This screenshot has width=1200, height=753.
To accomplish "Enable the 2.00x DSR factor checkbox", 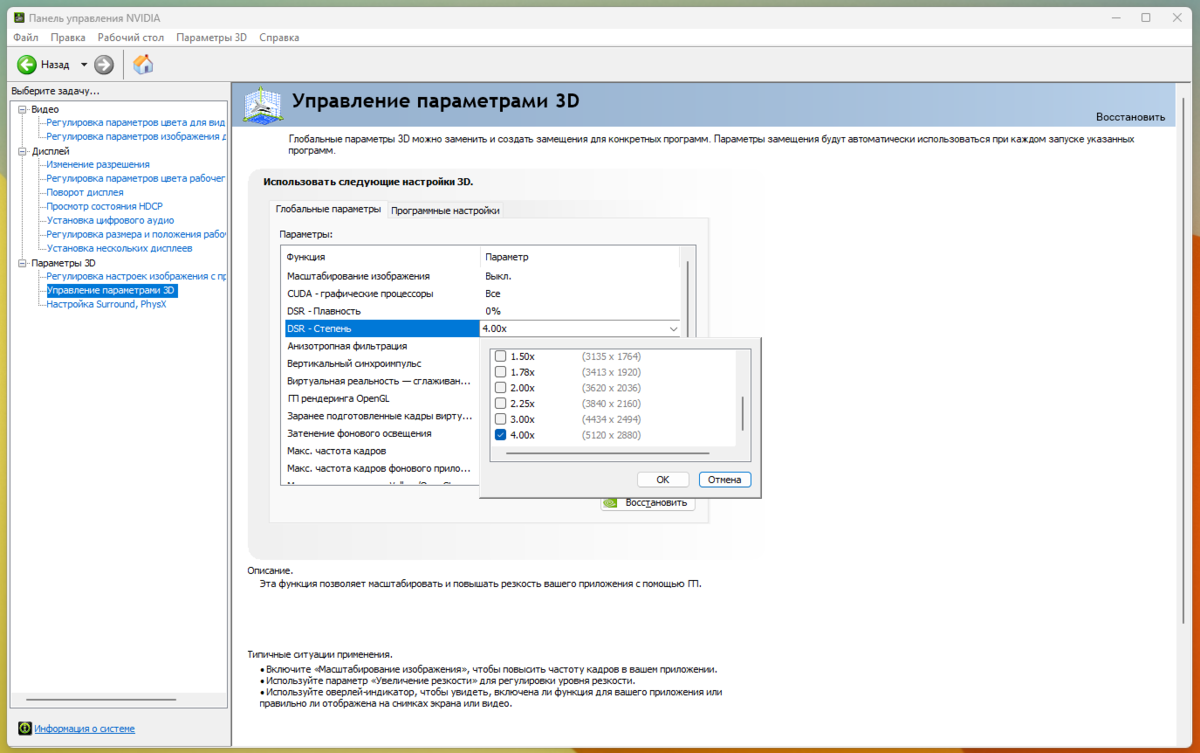I will [501, 388].
